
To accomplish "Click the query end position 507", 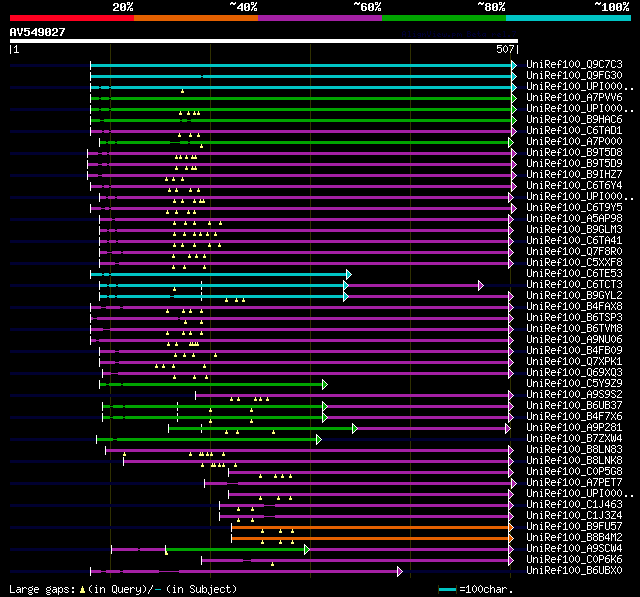I will point(505,49).
